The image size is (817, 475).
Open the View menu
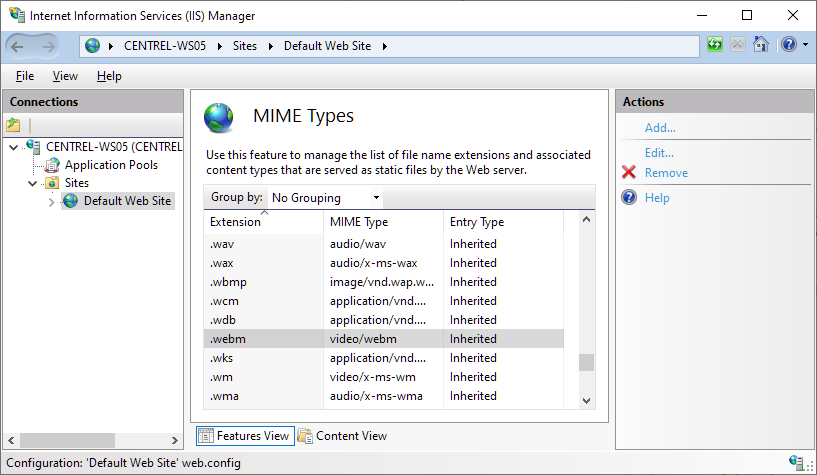coord(65,76)
